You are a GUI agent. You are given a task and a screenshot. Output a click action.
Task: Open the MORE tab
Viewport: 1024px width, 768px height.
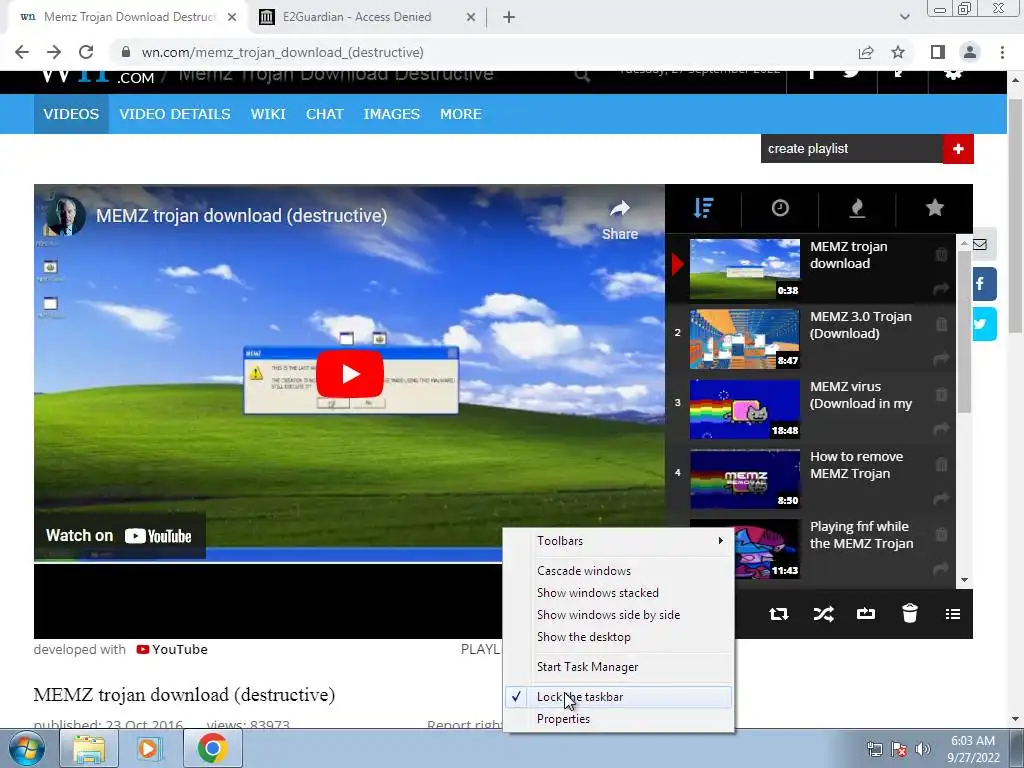point(461,114)
